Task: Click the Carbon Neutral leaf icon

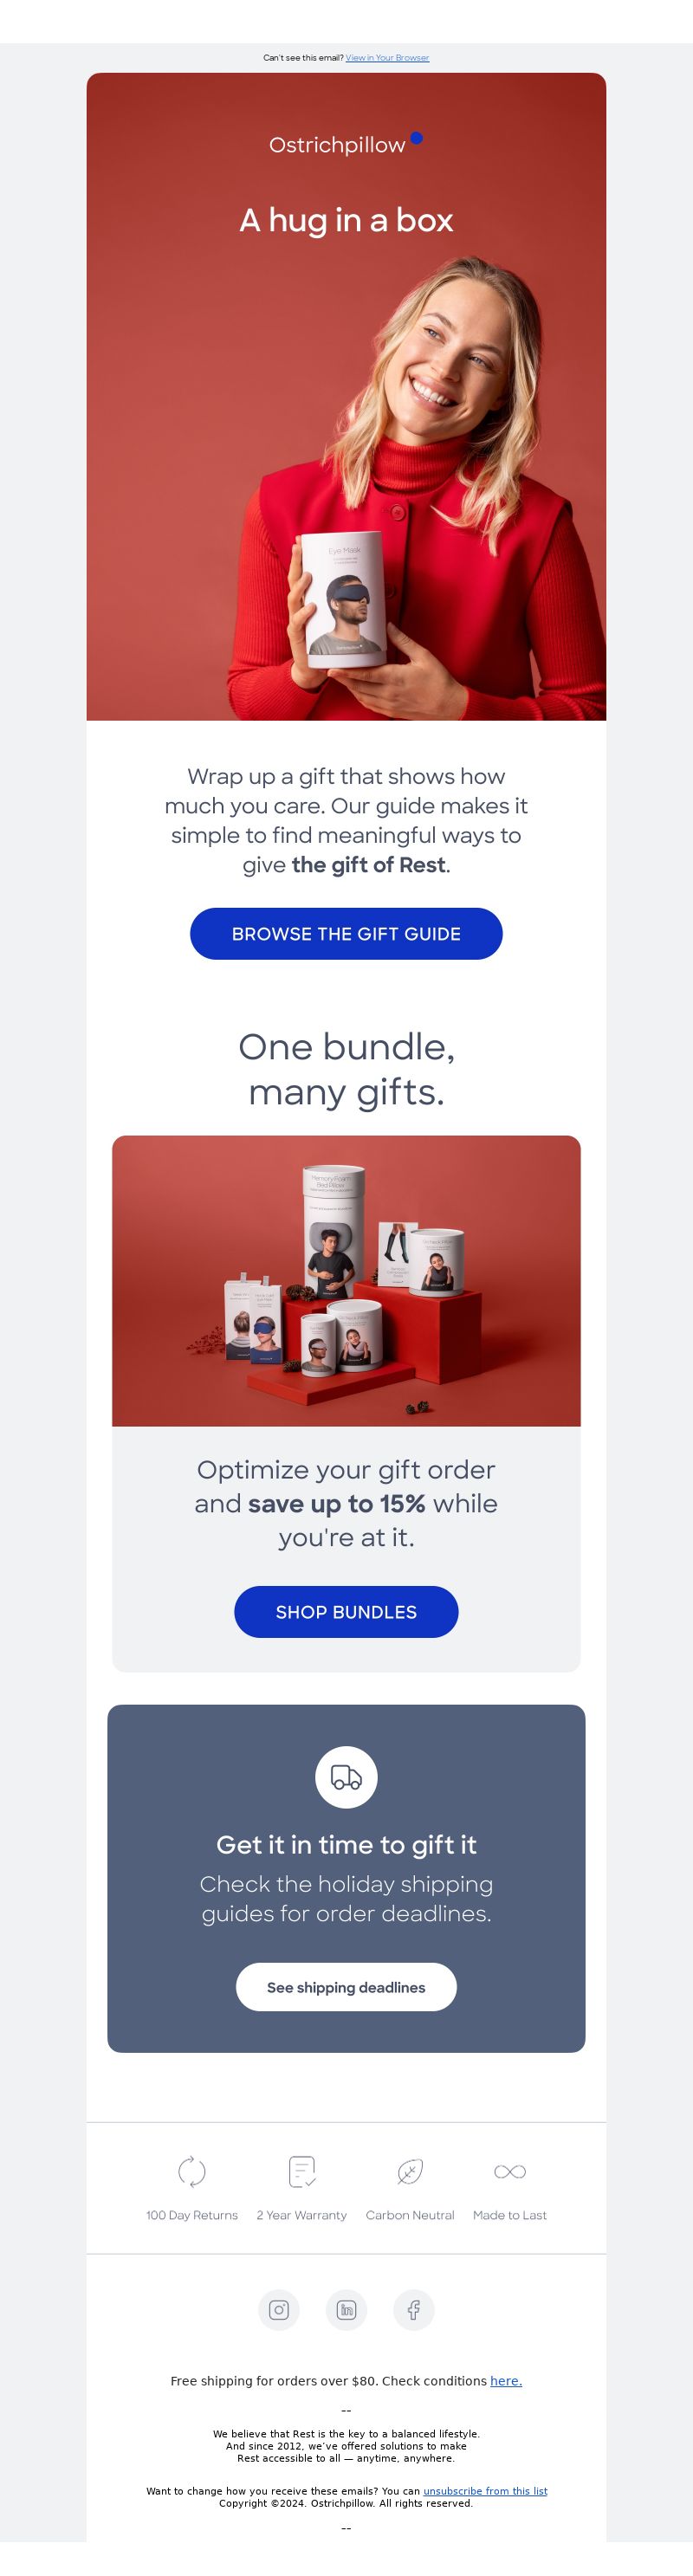Action: [410, 2171]
